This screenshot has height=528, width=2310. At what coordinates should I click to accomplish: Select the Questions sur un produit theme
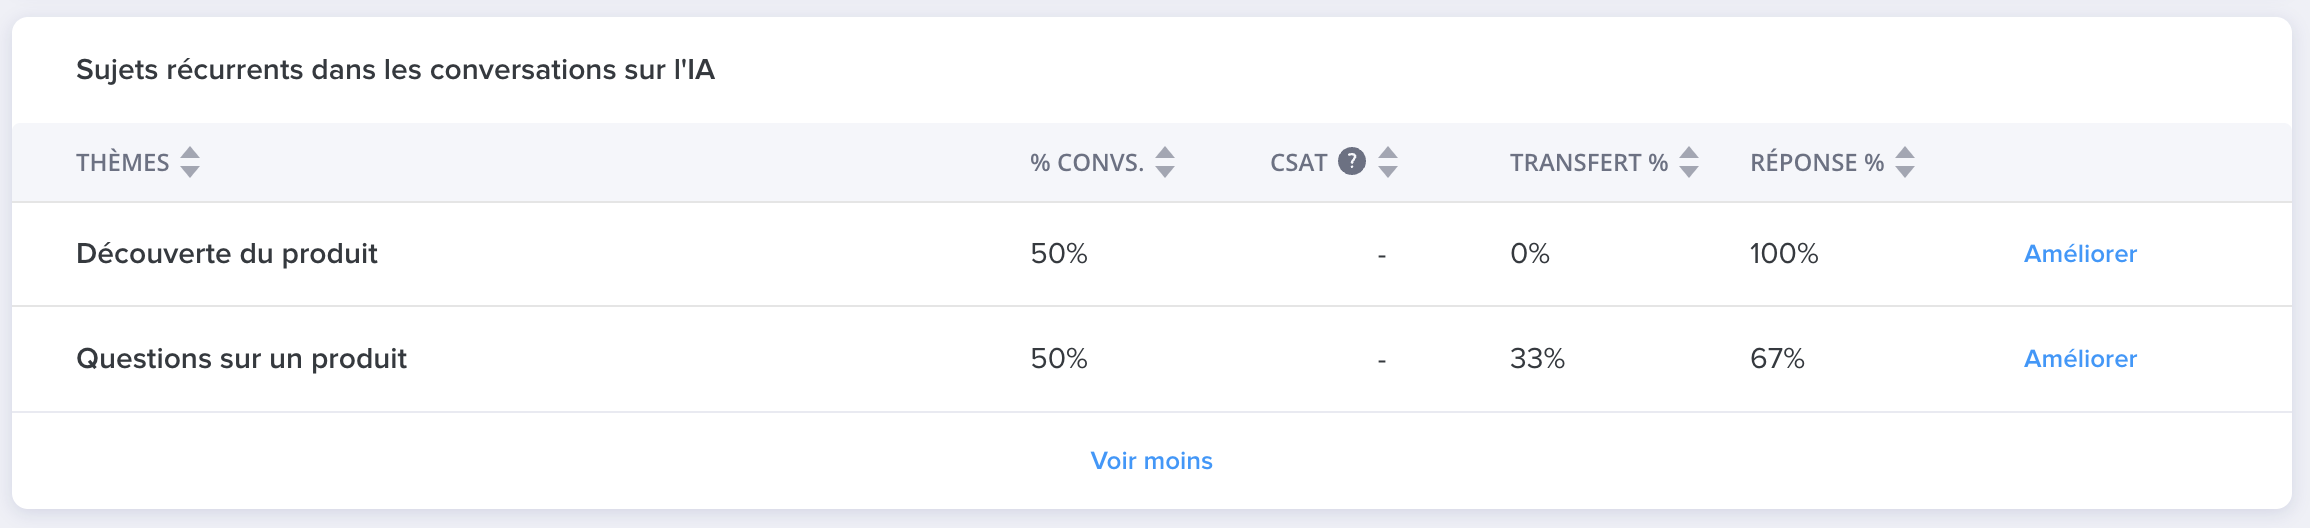241,359
